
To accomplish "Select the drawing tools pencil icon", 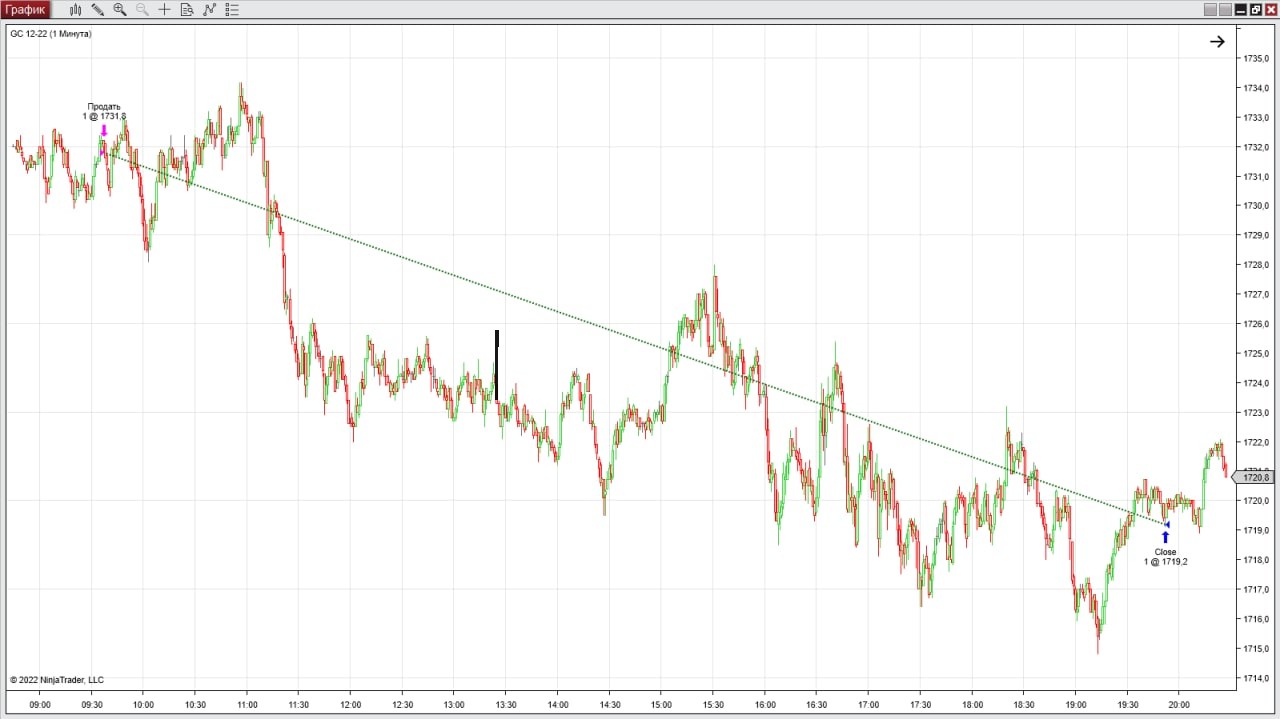I will point(97,10).
